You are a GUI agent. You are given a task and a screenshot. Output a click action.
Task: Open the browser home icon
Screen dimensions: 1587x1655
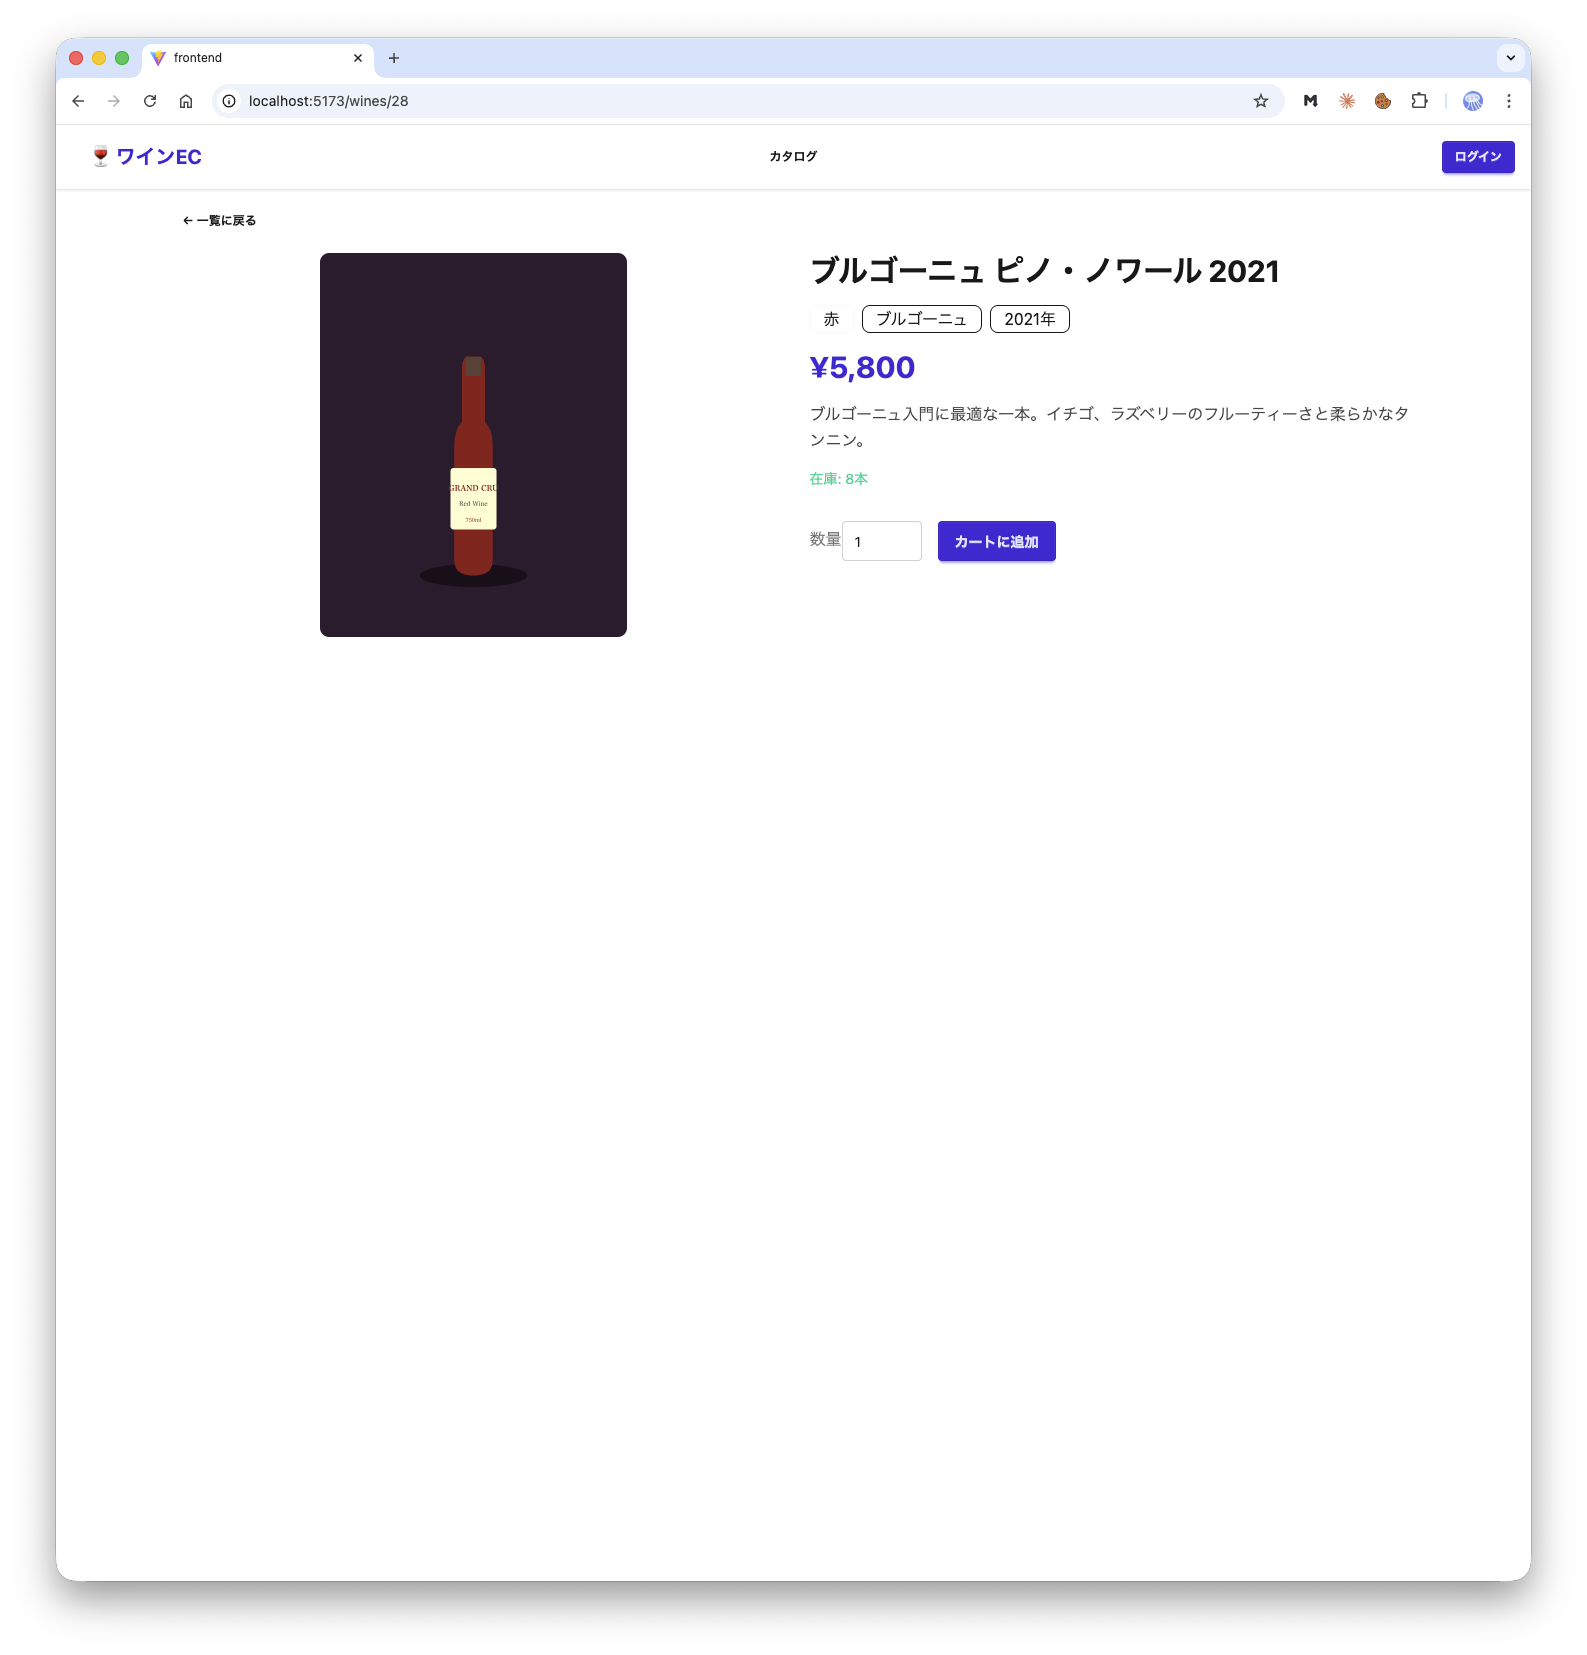click(186, 101)
